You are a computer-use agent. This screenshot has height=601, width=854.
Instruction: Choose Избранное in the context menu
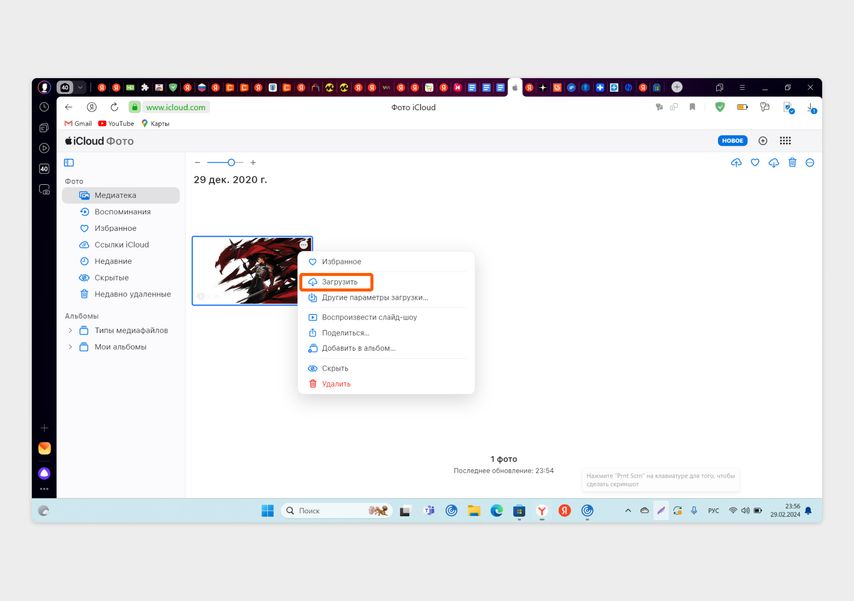pos(386,262)
